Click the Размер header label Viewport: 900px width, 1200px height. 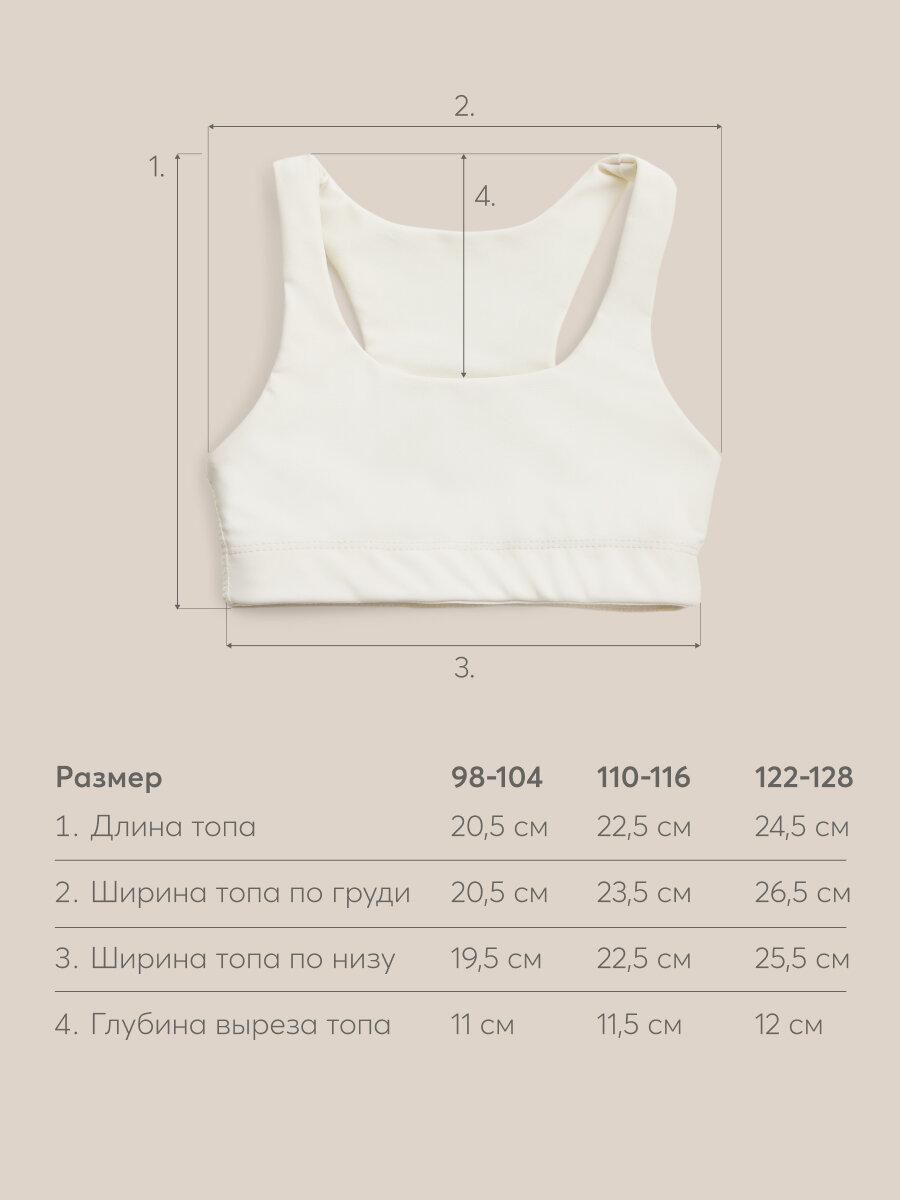pyautogui.click(x=108, y=779)
